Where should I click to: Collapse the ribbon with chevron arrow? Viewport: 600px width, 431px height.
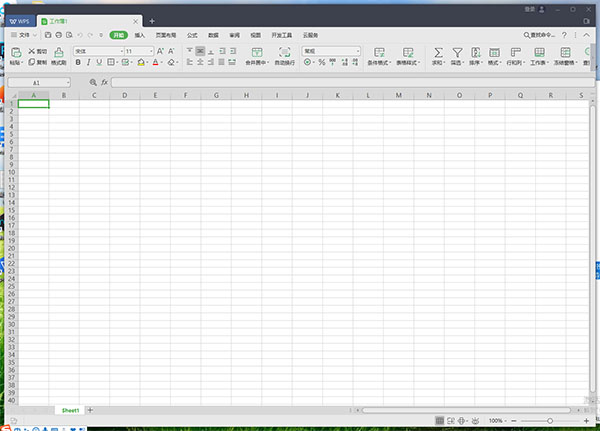coord(586,35)
